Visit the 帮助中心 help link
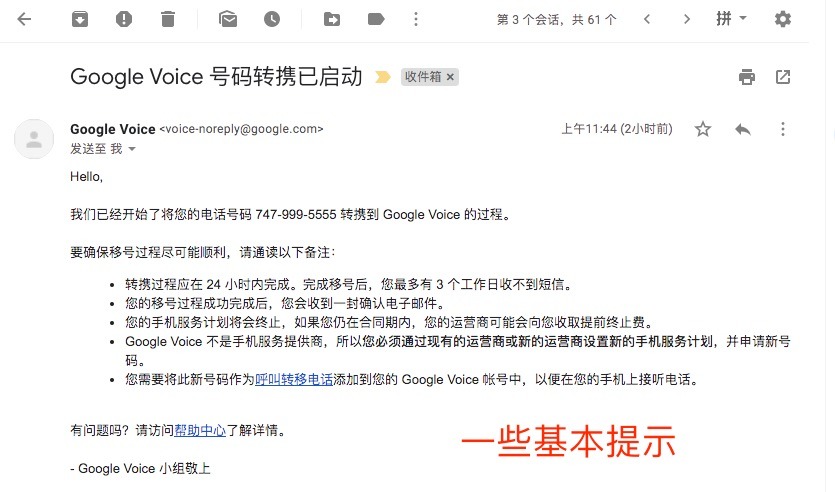Viewport: 835px width, 492px height. point(200,430)
